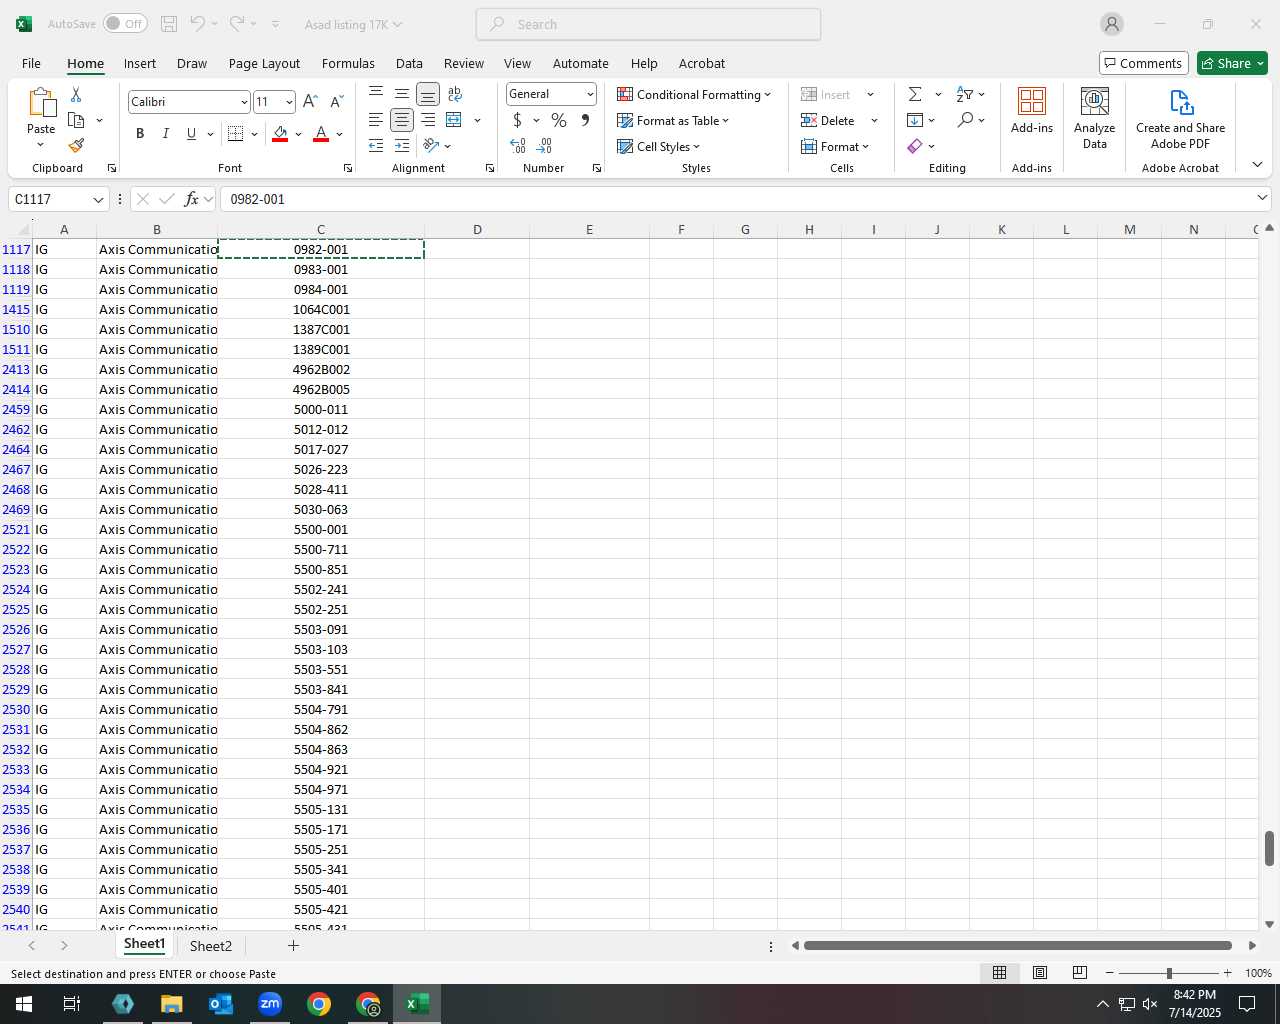Click Delete cells button
The width and height of the screenshot is (1280, 1024).
click(x=828, y=120)
